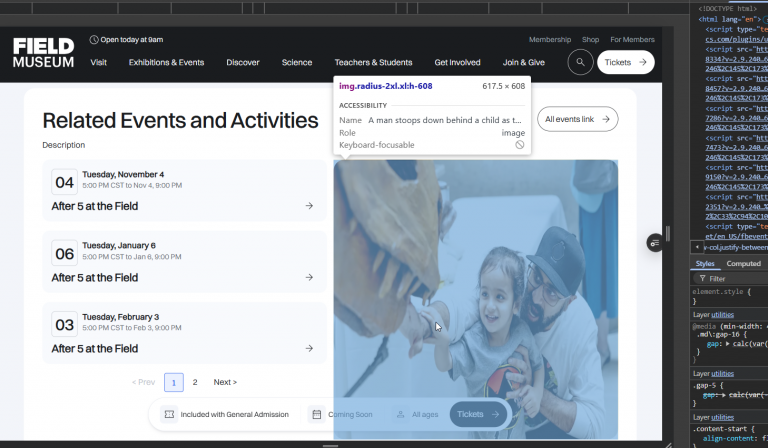This screenshot has height=448, width=768.
Task: Click the dinosaur and child event image
Action: click(476, 299)
